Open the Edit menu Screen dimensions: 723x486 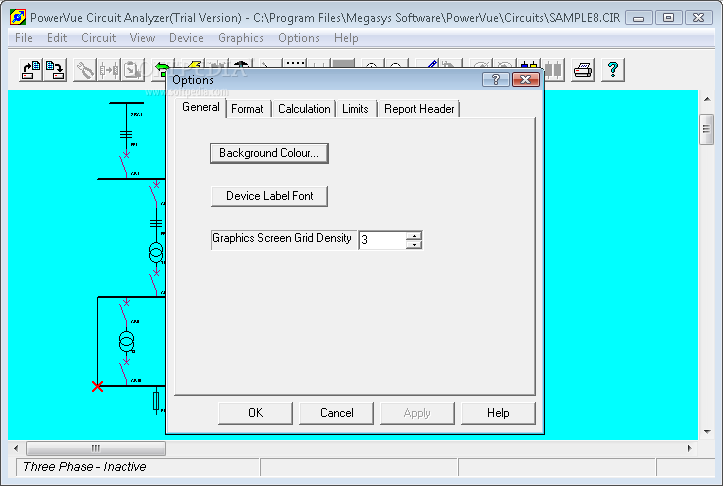tap(57, 38)
